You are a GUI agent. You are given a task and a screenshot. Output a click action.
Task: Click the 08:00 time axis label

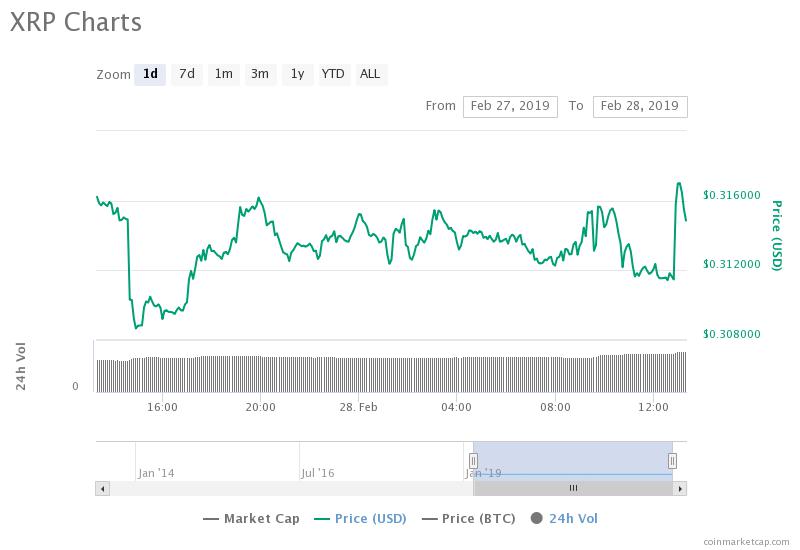[555, 407]
